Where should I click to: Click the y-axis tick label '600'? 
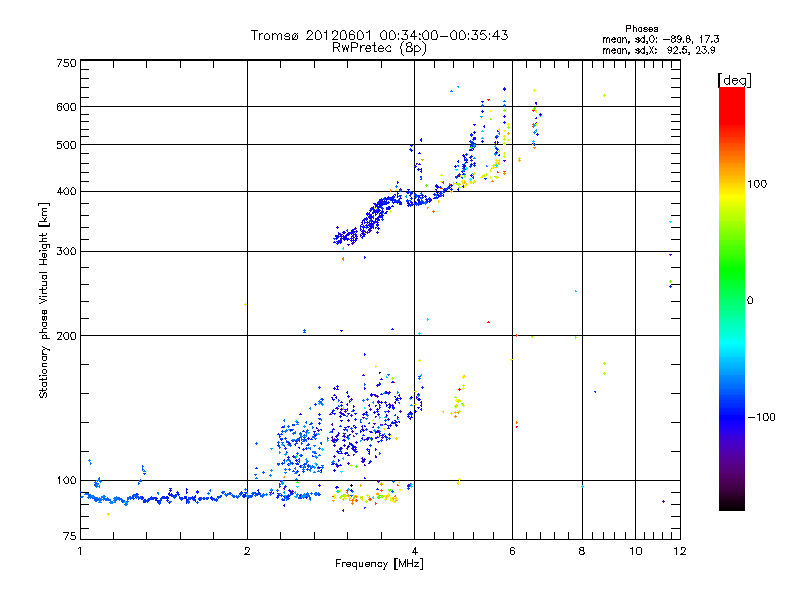66,107
